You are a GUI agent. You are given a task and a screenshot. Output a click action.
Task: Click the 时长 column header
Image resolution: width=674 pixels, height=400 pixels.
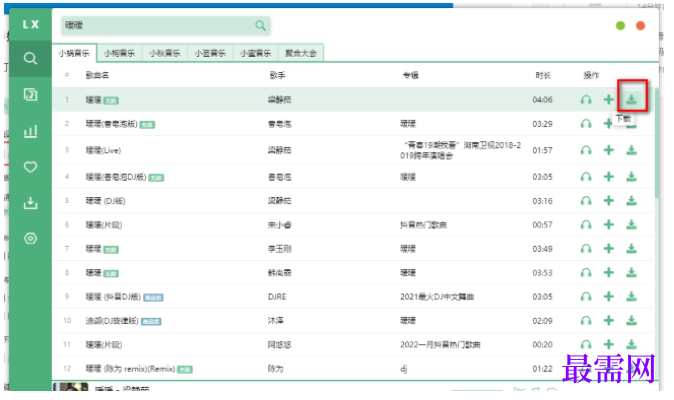[543, 75]
